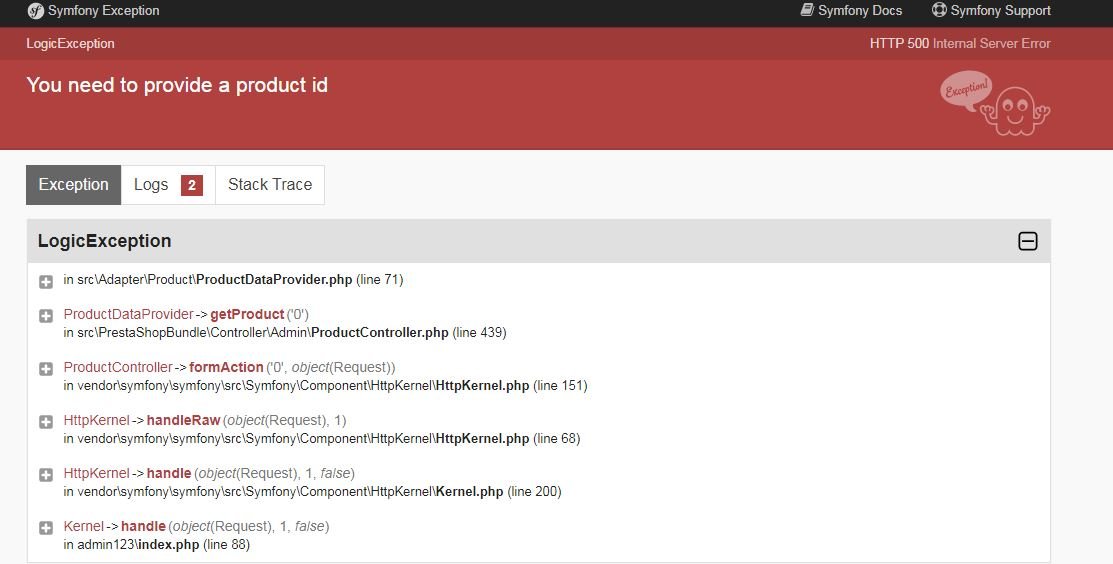This screenshot has height=564, width=1113.
Task: Expand the ProductDataProvider.php line 71 trace
Action: point(46,281)
